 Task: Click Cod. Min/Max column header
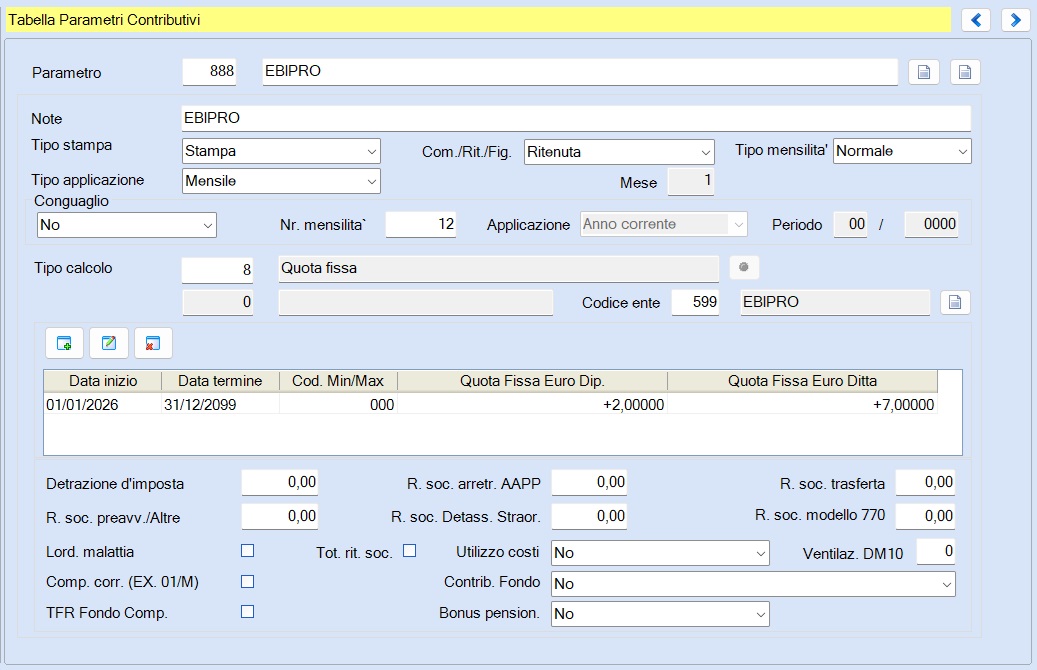tap(338, 381)
